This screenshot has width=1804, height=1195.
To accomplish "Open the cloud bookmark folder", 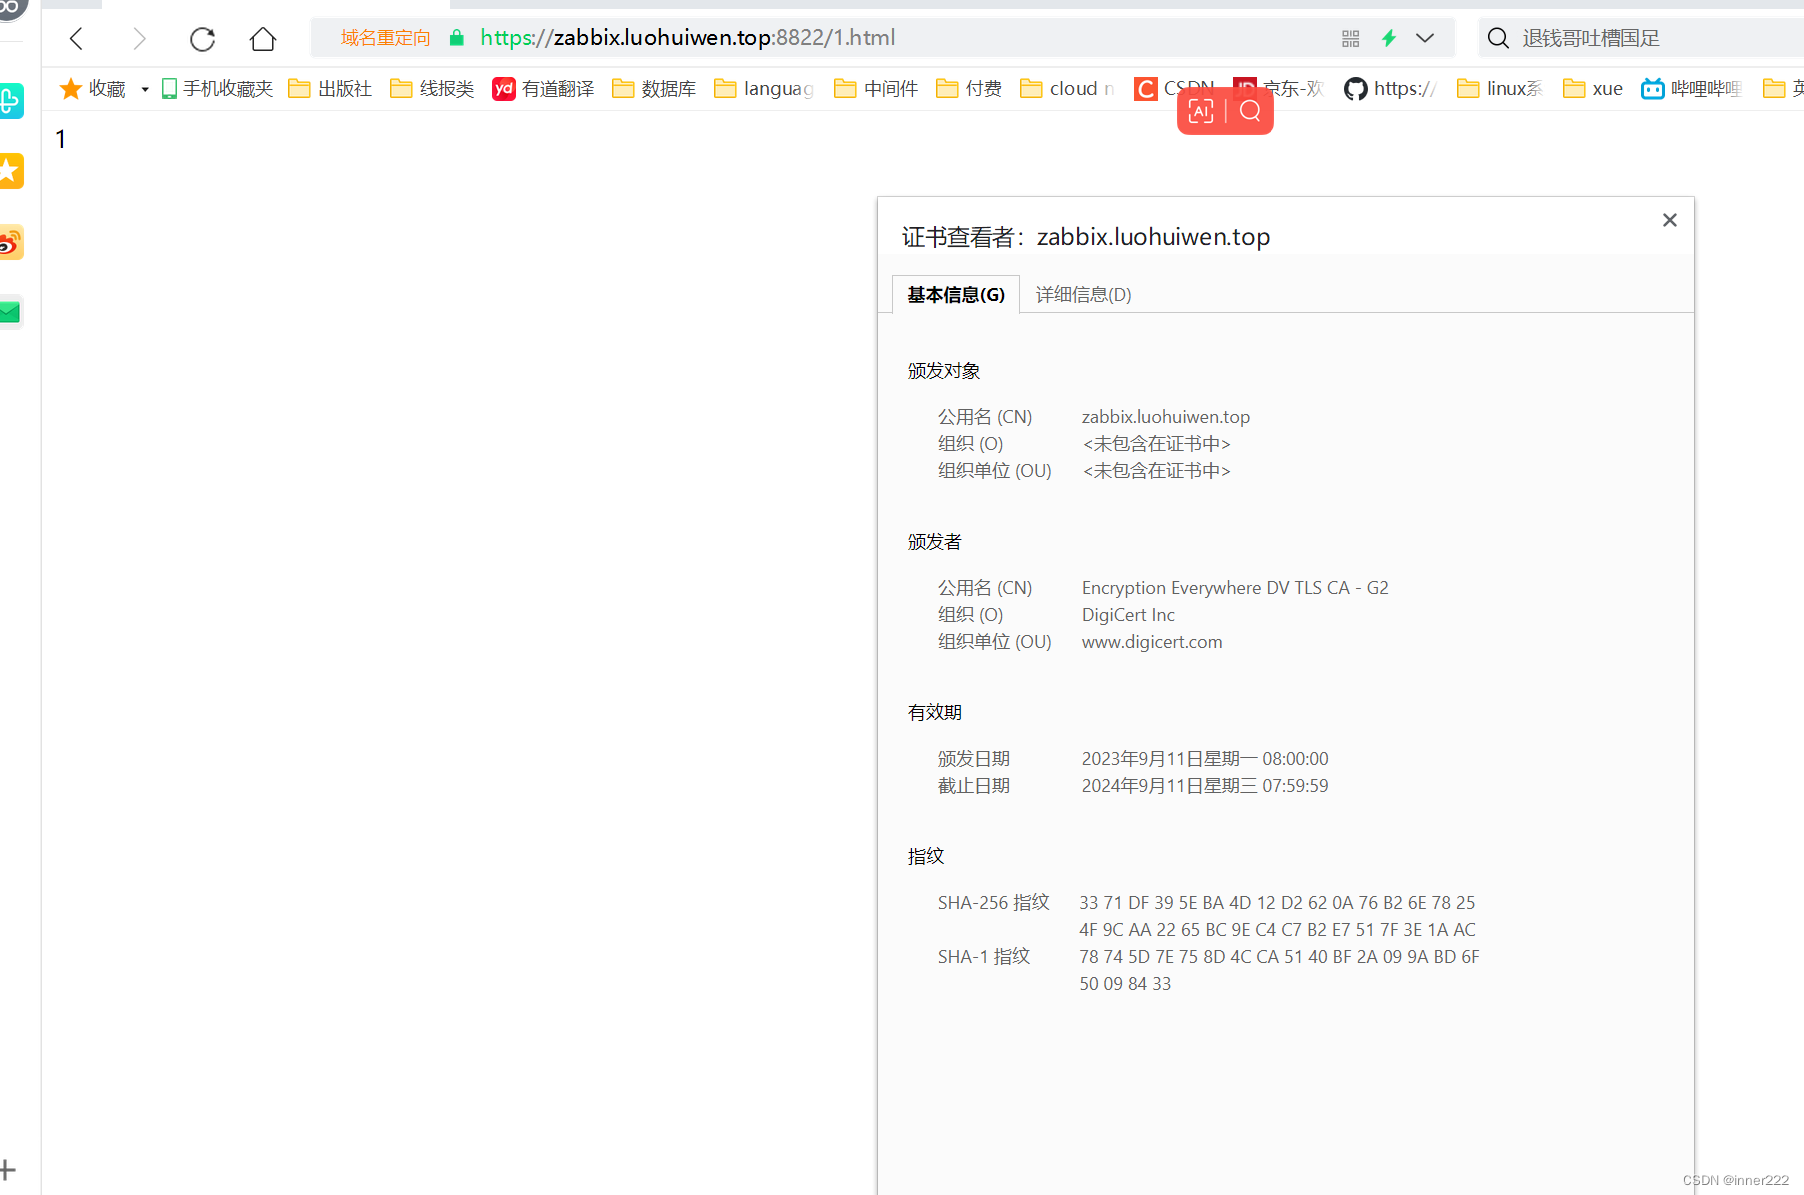I will coord(1067,89).
